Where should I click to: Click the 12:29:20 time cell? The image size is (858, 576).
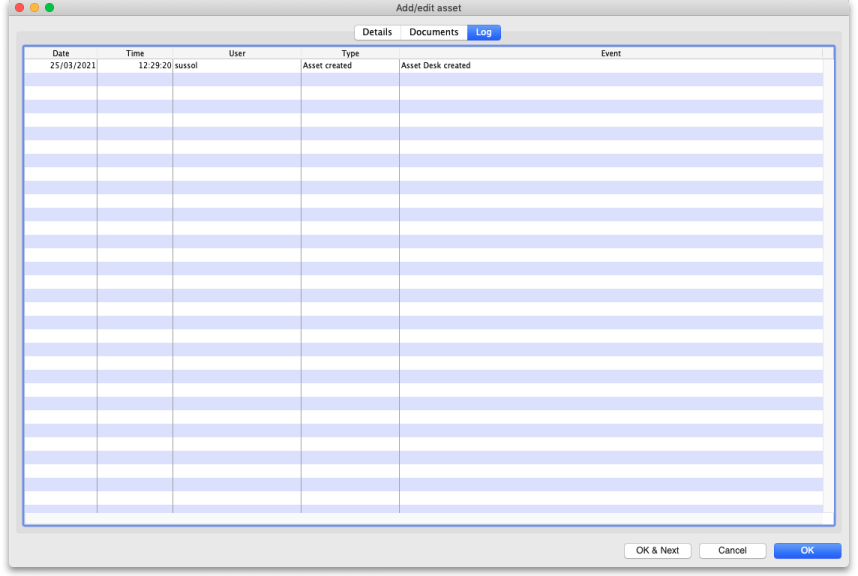(x=153, y=66)
